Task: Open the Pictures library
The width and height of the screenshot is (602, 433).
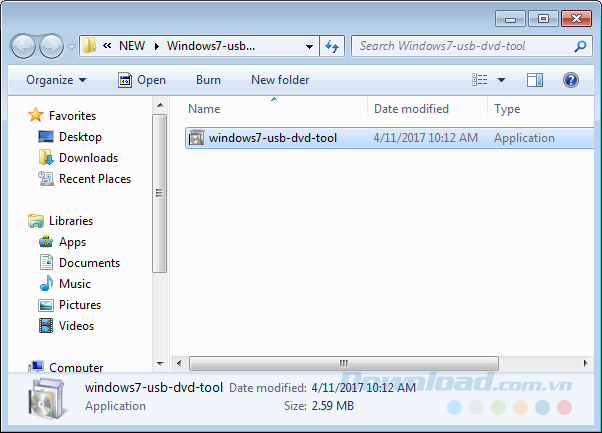Action: pos(80,305)
